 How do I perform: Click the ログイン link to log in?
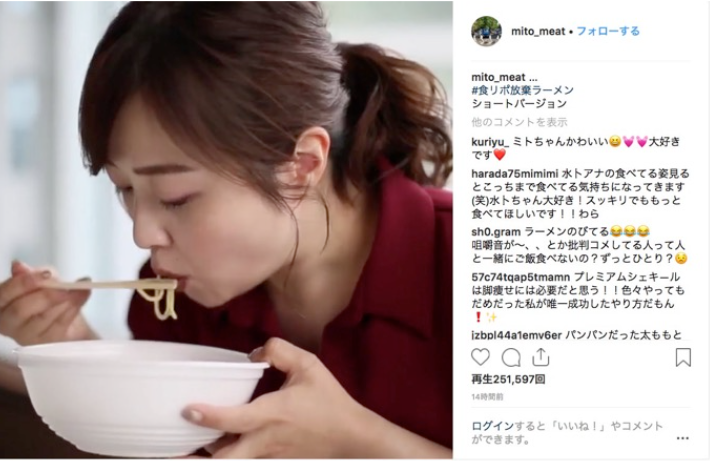click(492, 426)
